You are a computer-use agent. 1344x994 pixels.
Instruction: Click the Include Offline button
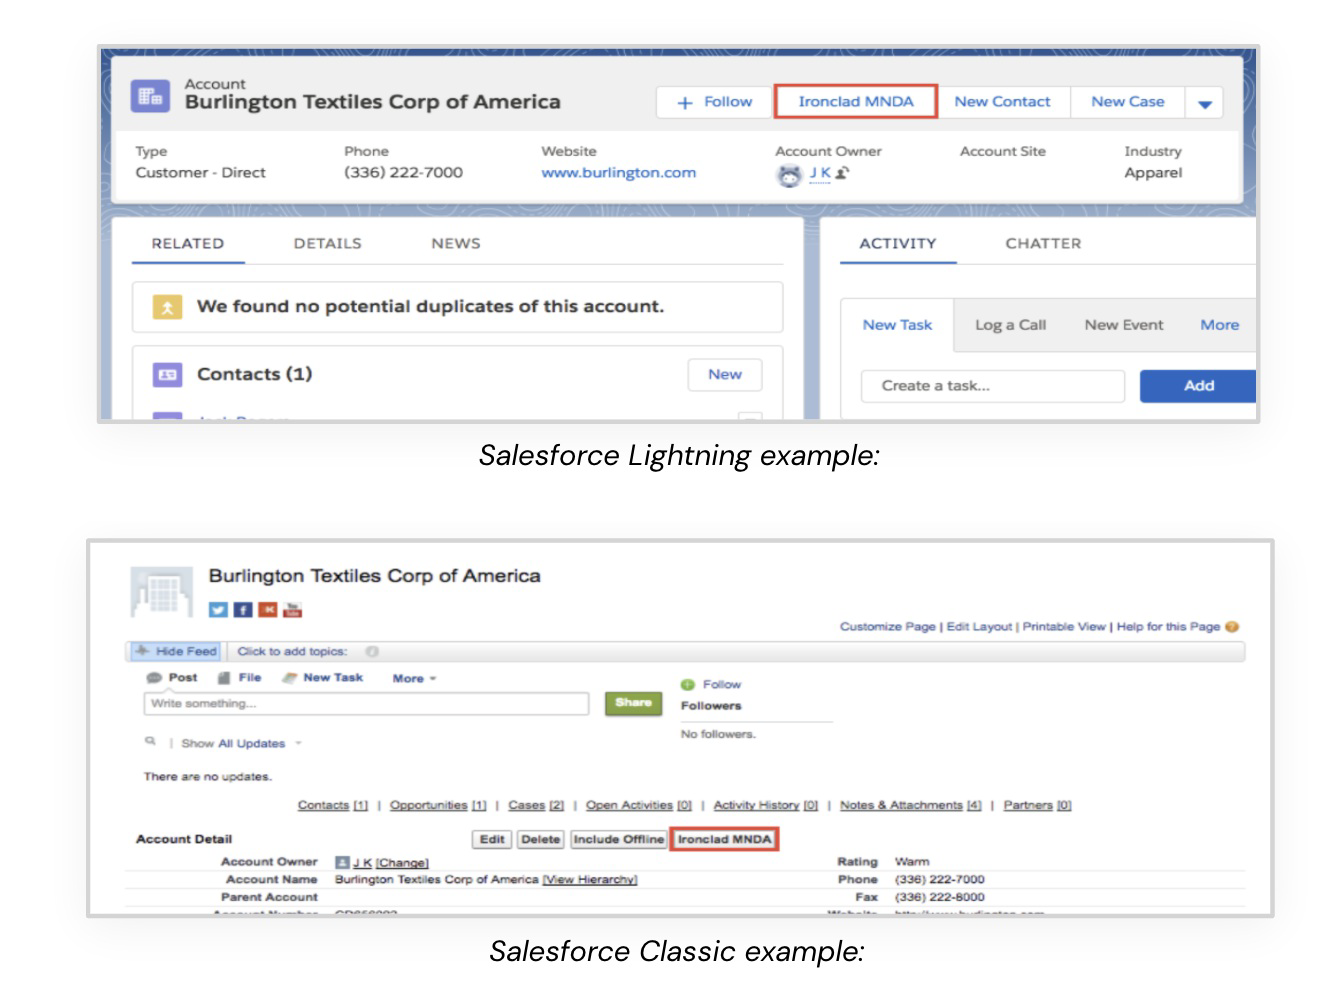pos(618,840)
